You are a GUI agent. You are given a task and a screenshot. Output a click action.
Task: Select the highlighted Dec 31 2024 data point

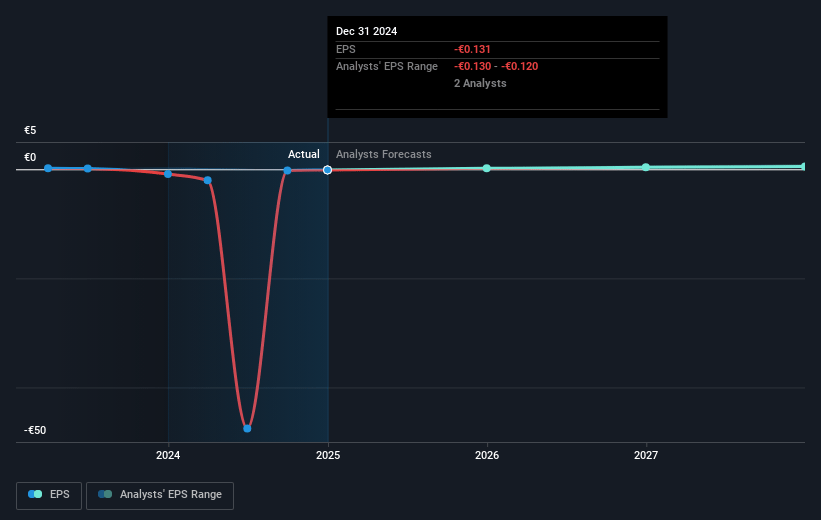(327, 170)
